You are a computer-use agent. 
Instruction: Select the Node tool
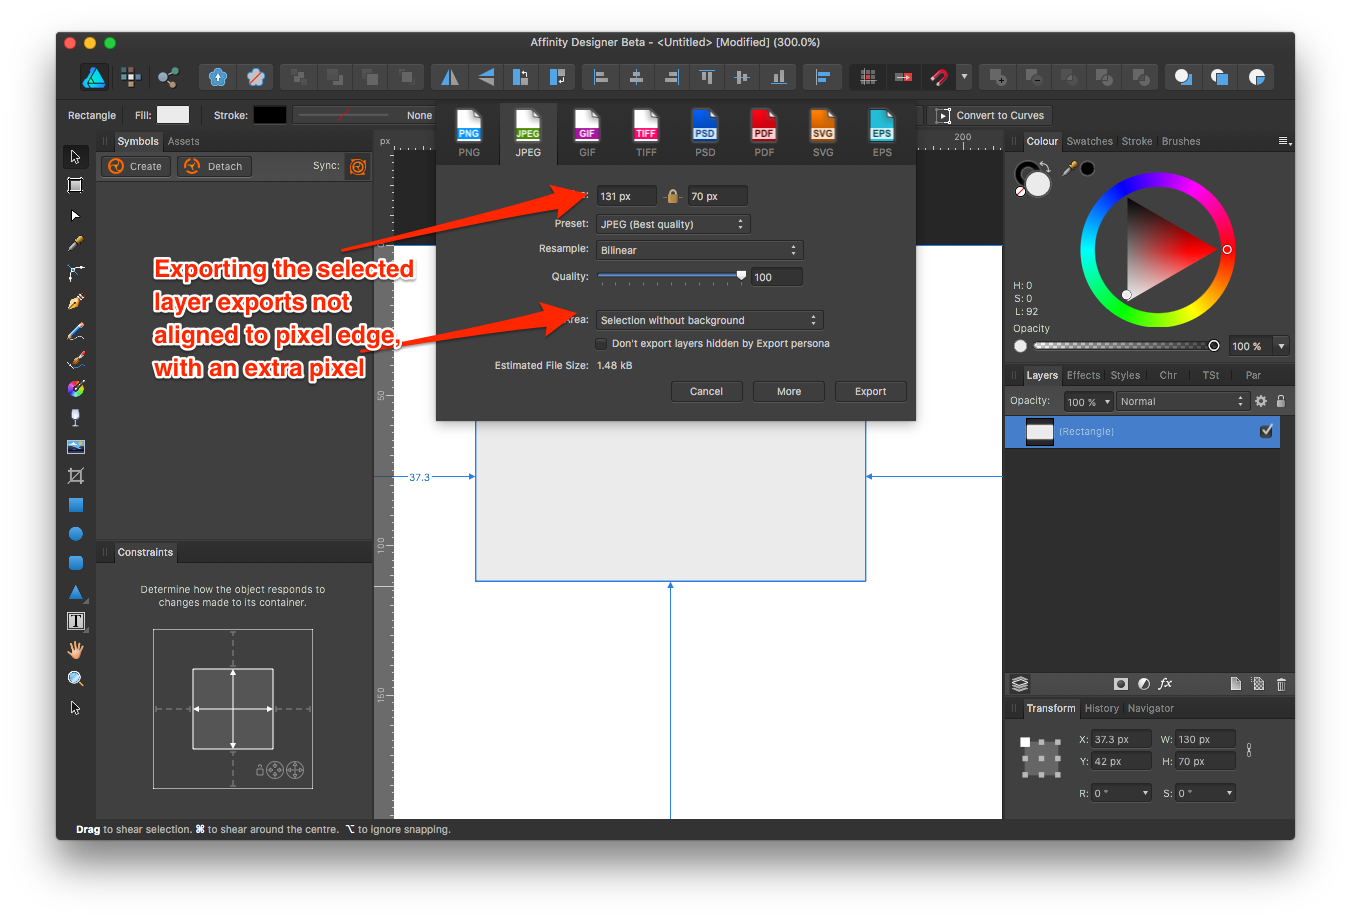[75, 215]
